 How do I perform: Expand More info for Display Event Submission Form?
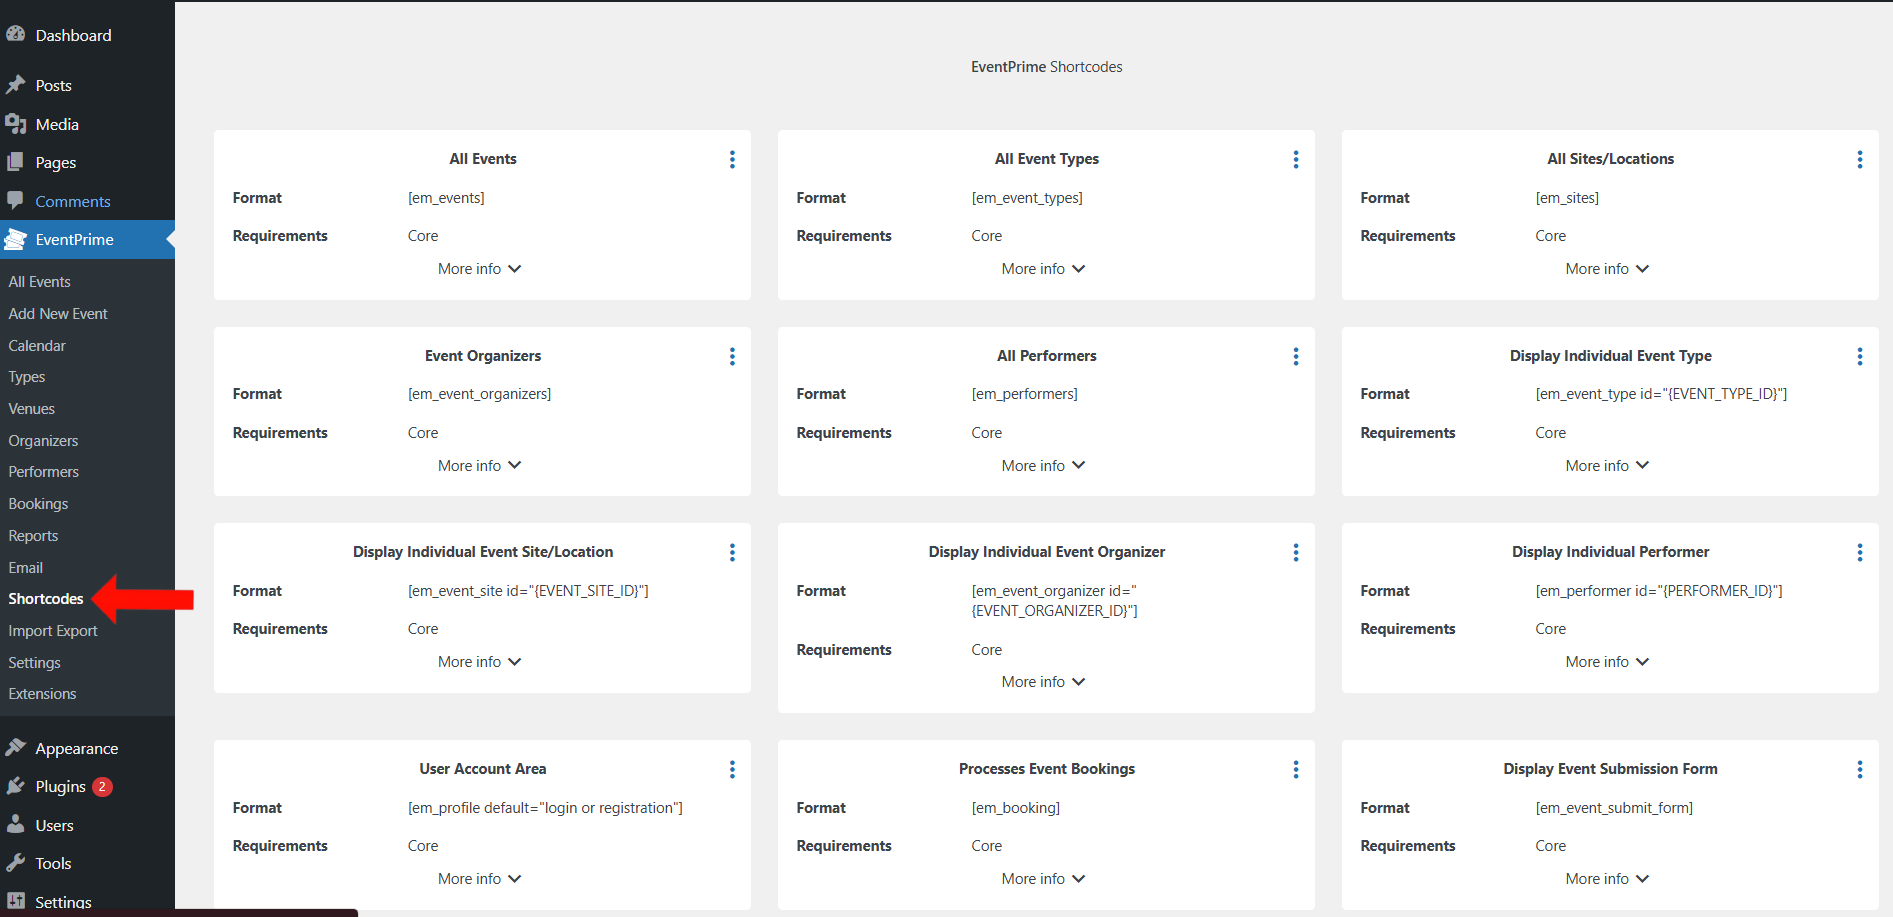coord(1608,879)
